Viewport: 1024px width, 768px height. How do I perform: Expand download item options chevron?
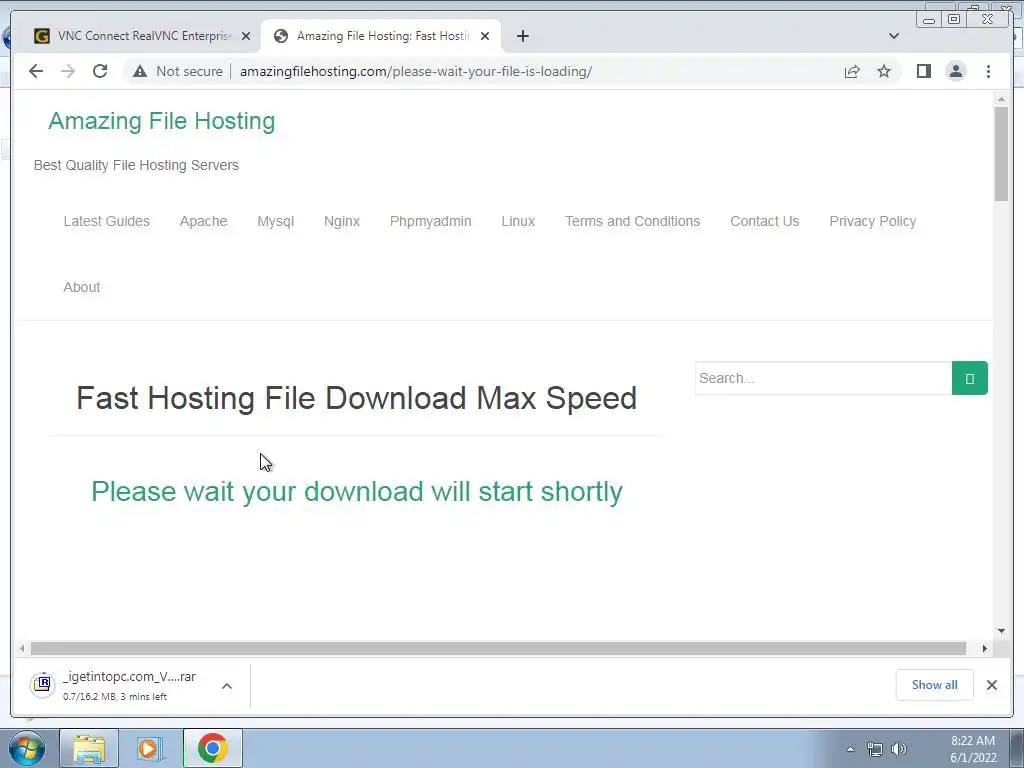pos(227,686)
